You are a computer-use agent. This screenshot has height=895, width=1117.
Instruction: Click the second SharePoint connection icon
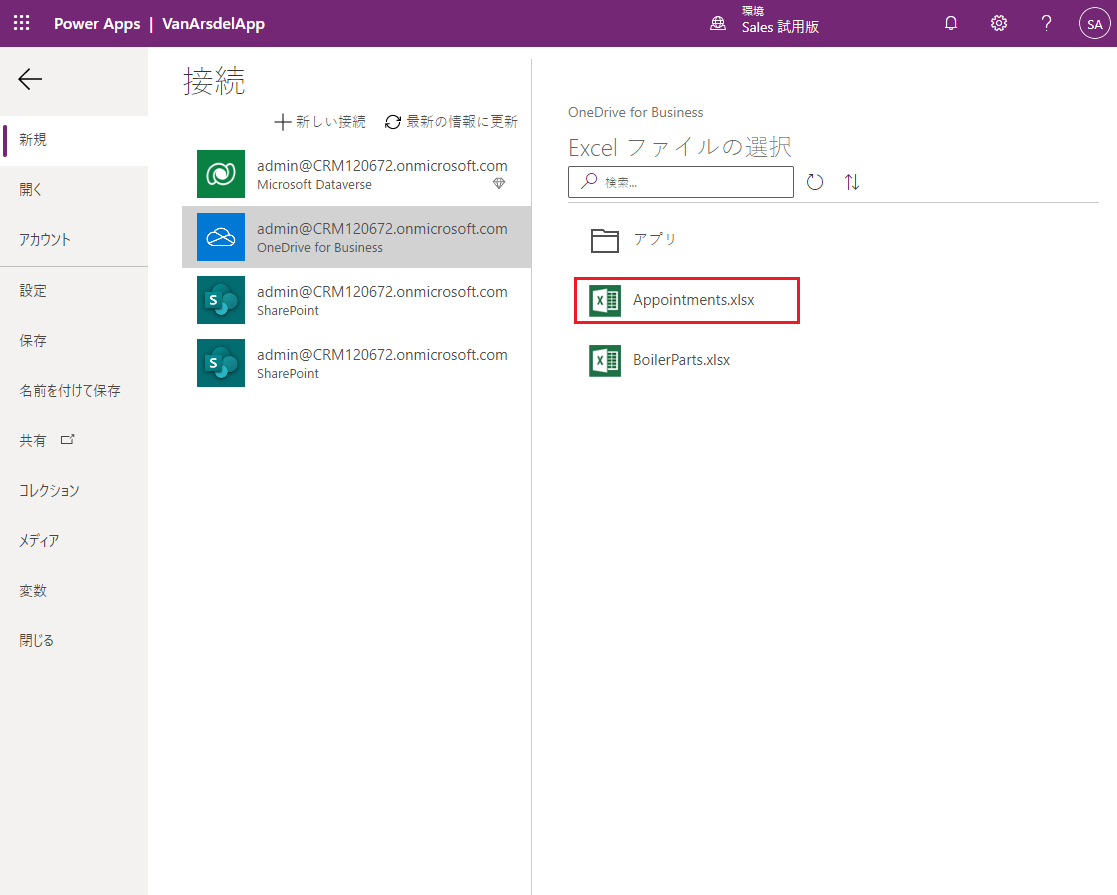(x=221, y=363)
